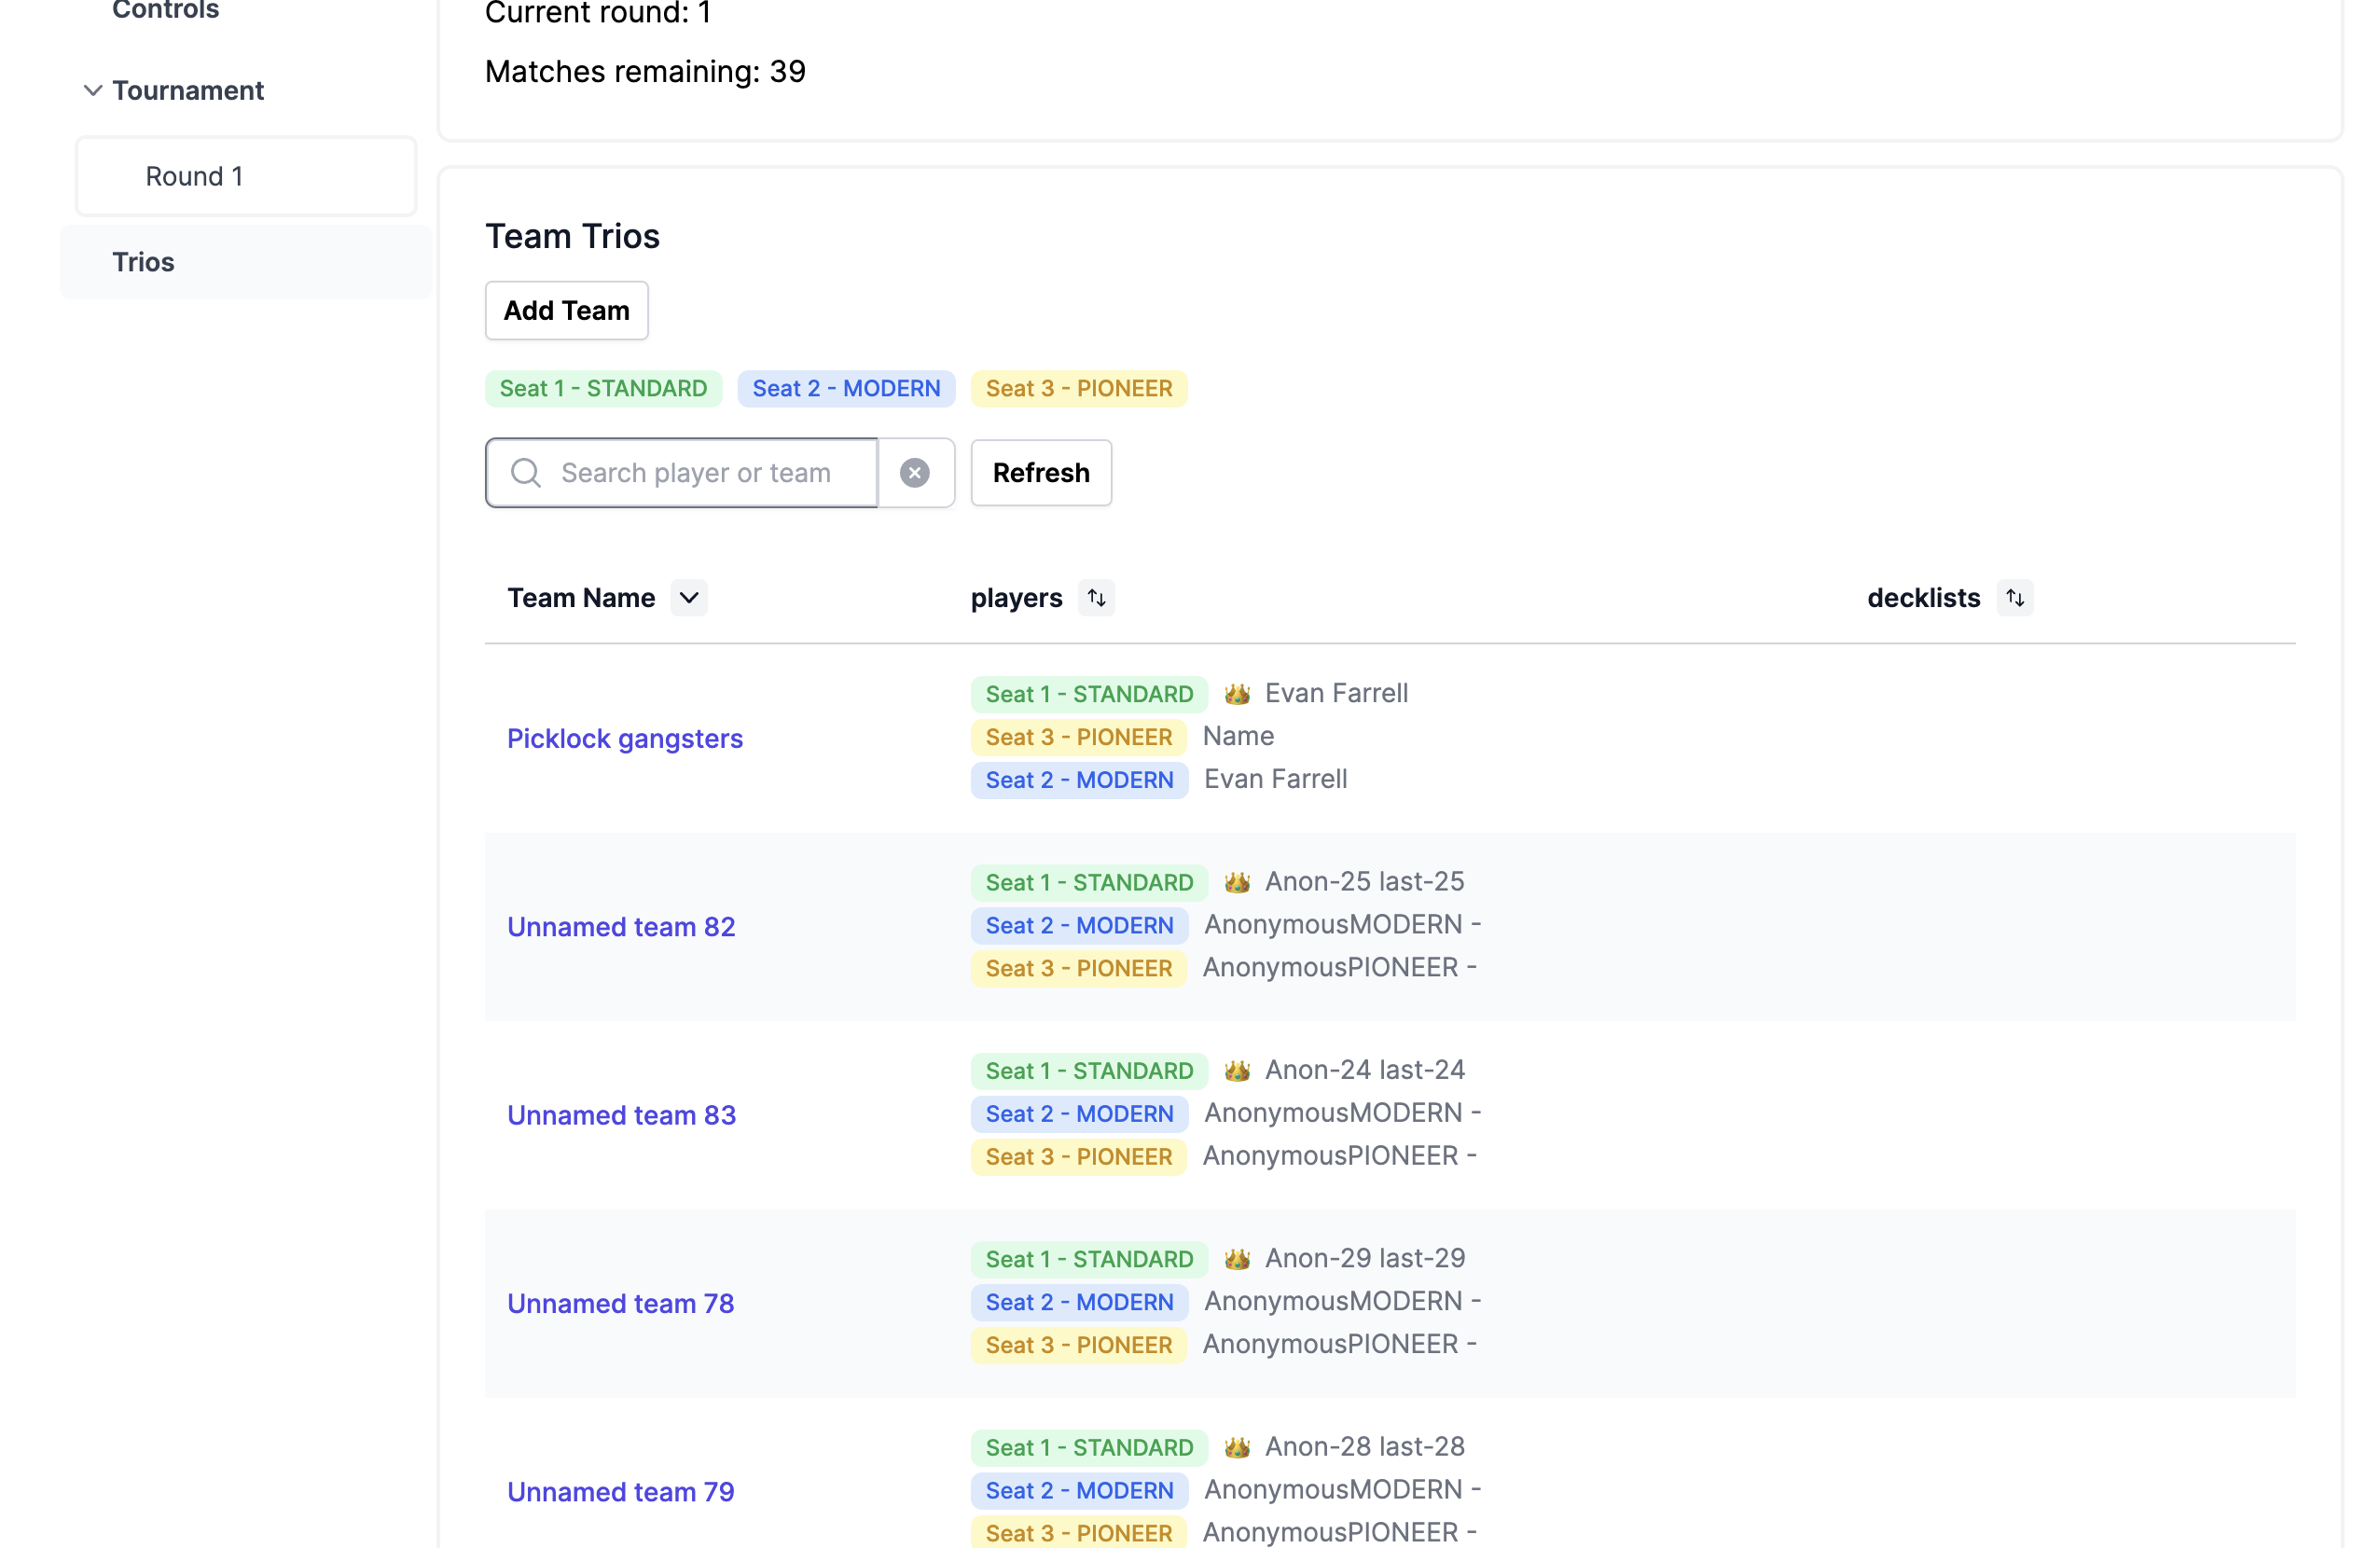Image resolution: width=2380 pixels, height=1548 pixels.
Task: Toggle Seat 1 - STANDARD filter tag
Action: [x=603, y=389]
